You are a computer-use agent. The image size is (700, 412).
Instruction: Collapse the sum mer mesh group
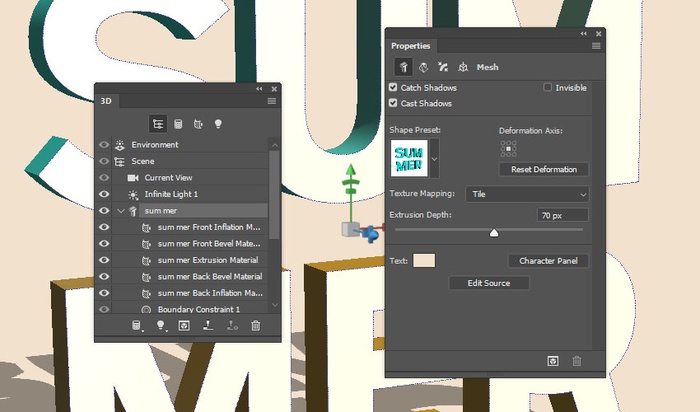pyautogui.click(x=121, y=211)
